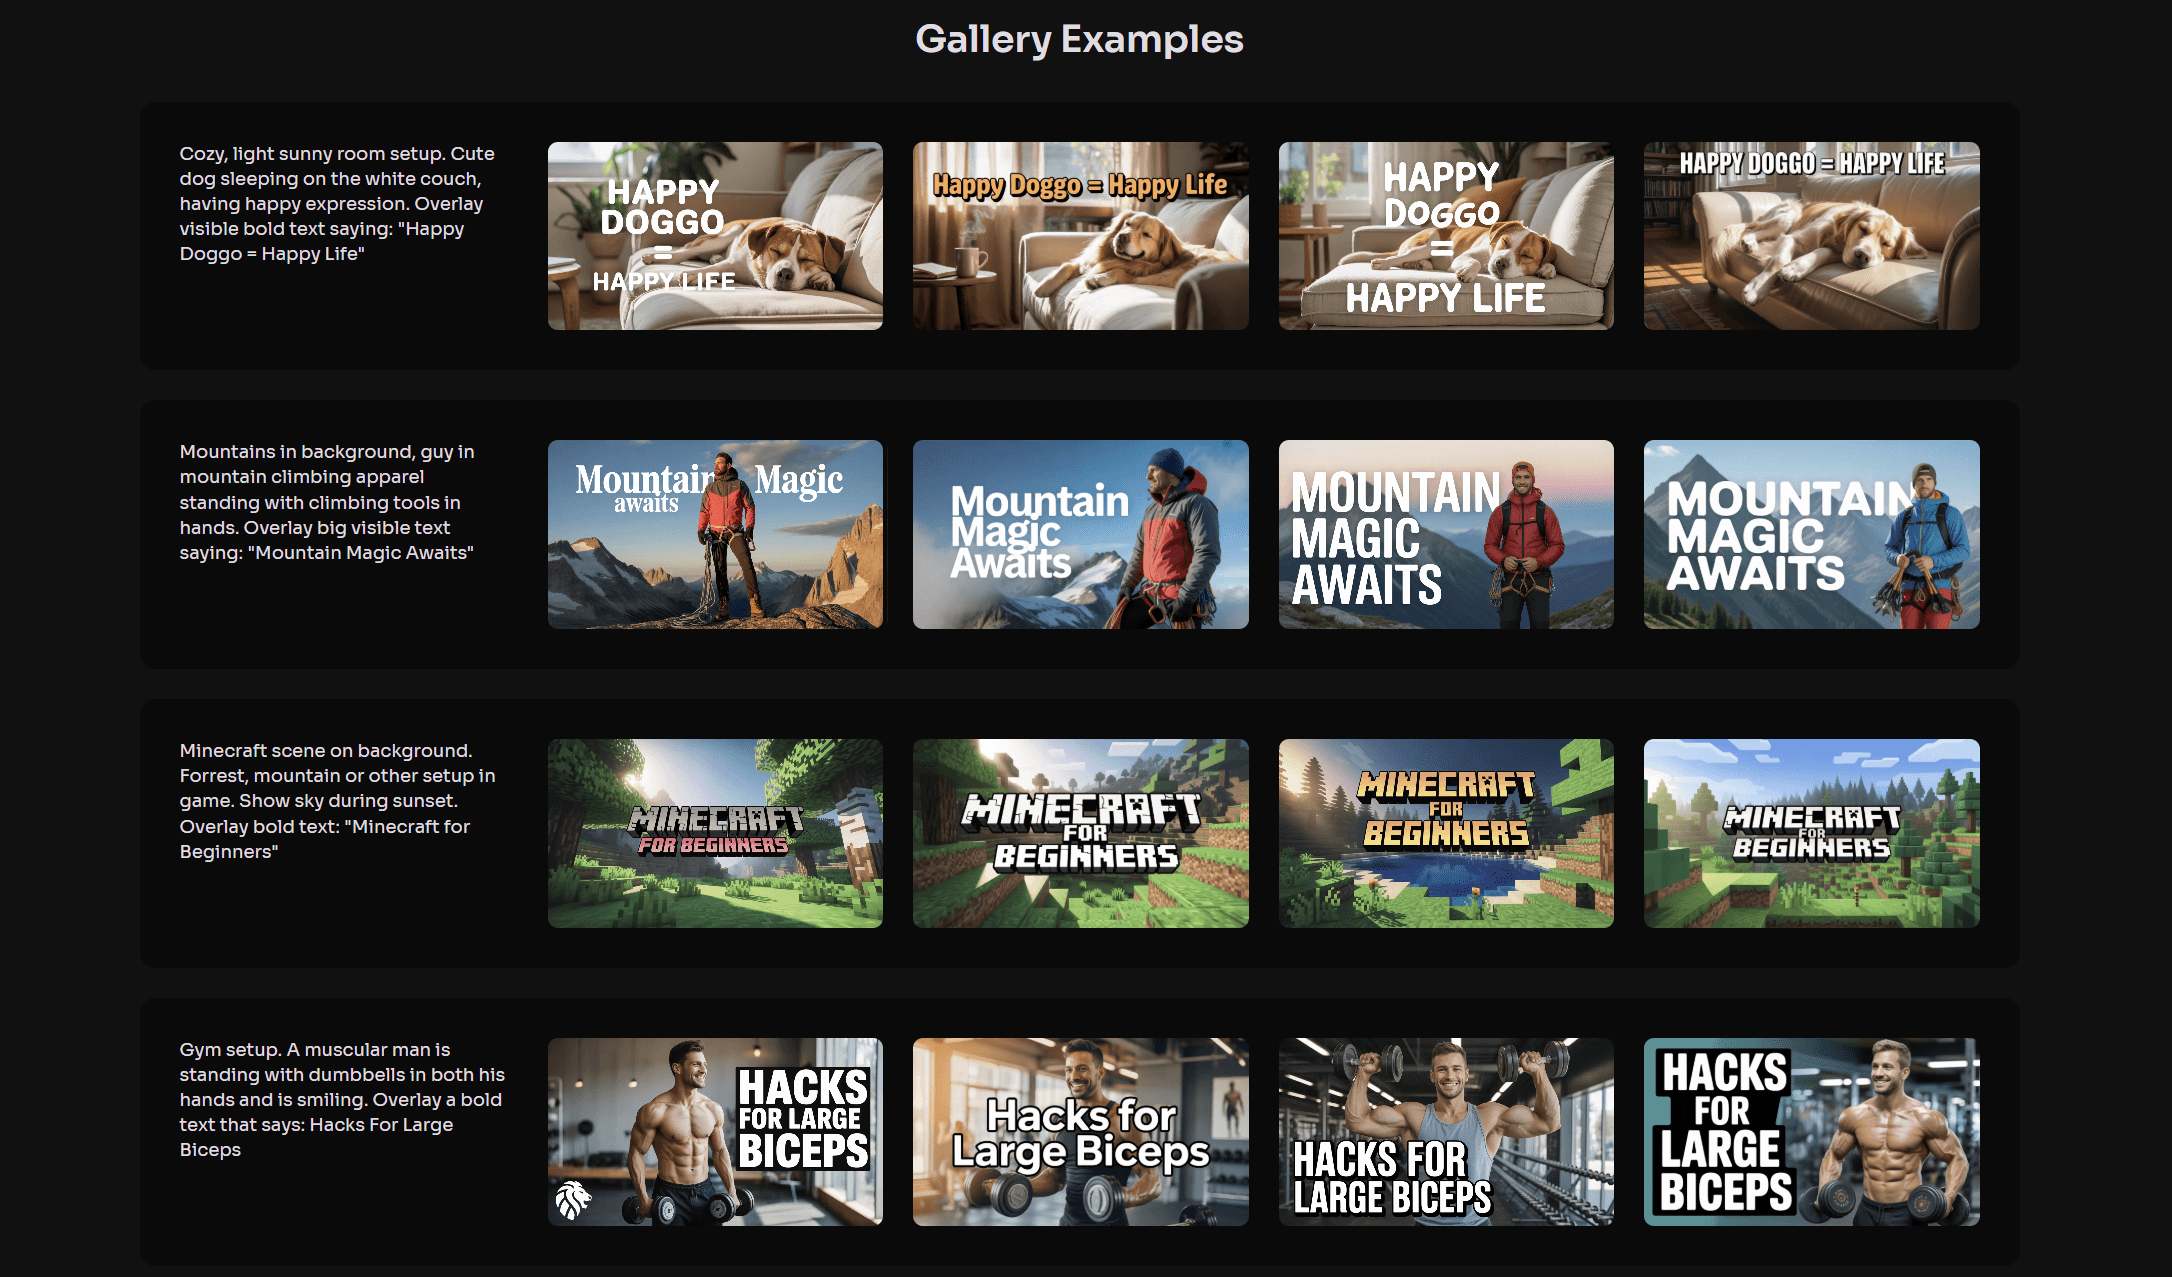Open the Happy Doggo thumbnail with bookshelf and leather couch

pyautogui.click(x=1812, y=236)
